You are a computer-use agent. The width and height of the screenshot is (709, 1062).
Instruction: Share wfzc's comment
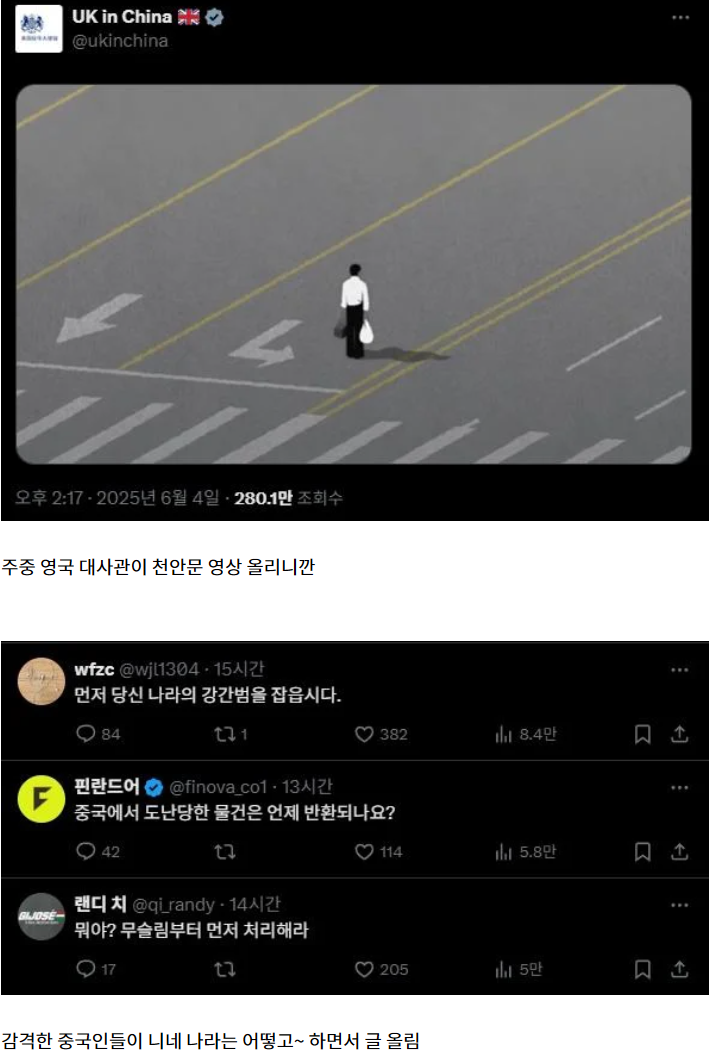click(679, 734)
